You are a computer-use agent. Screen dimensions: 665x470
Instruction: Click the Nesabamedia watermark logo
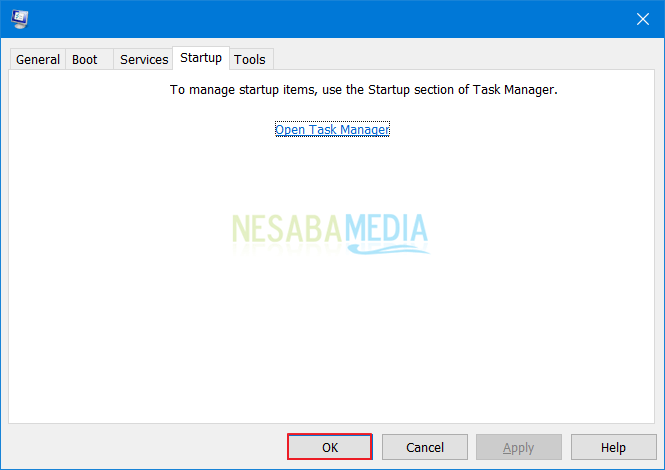(x=330, y=233)
